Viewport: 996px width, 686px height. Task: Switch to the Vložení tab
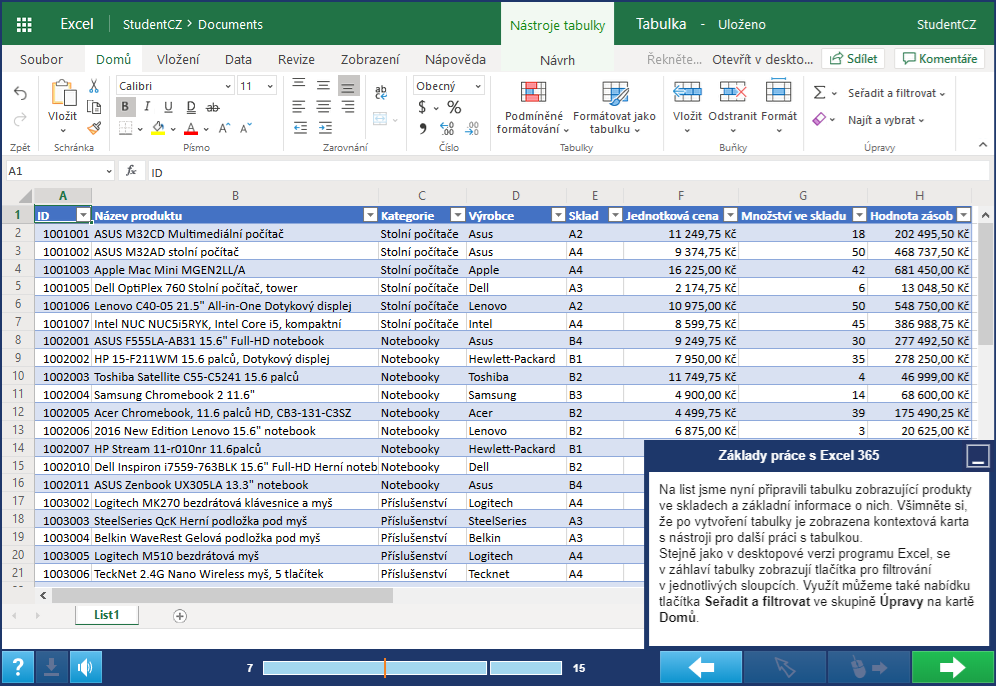click(178, 59)
